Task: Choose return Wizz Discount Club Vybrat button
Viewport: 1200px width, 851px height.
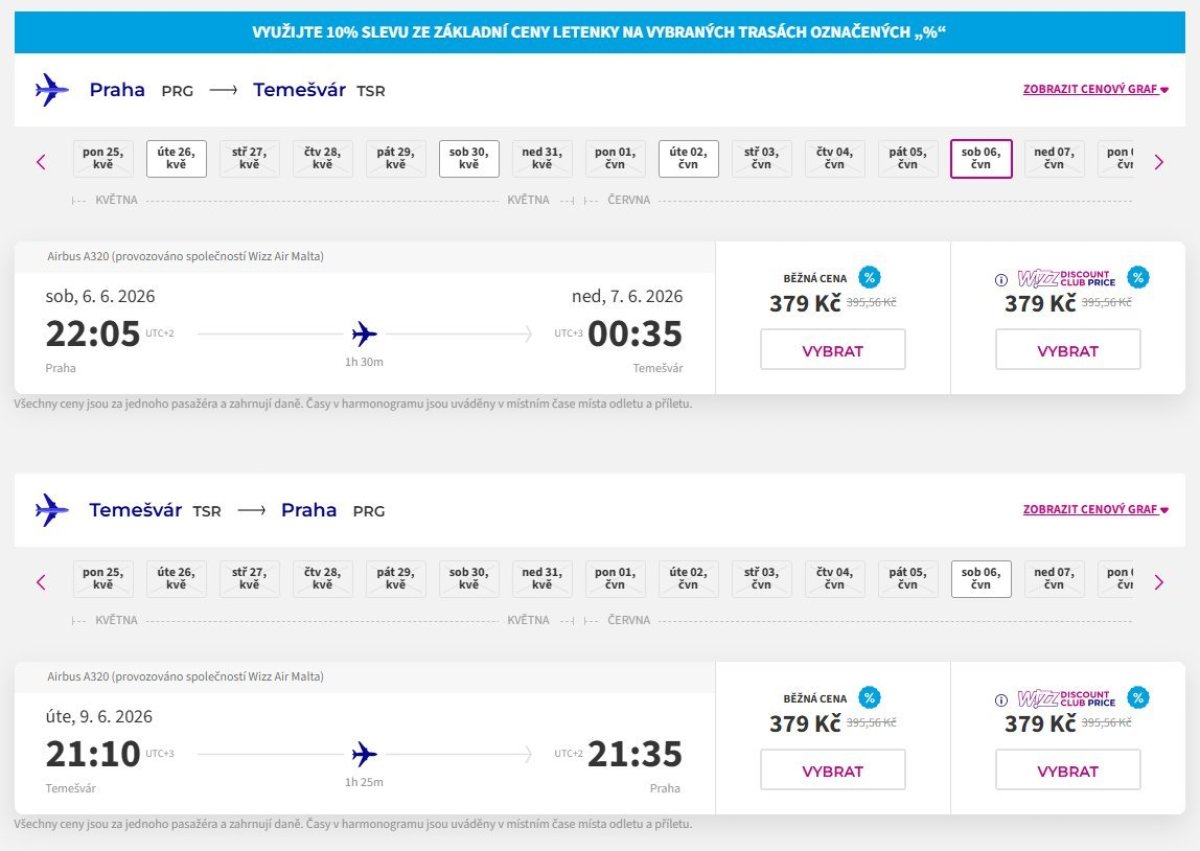Action: pyautogui.click(x=1068, y=770)
